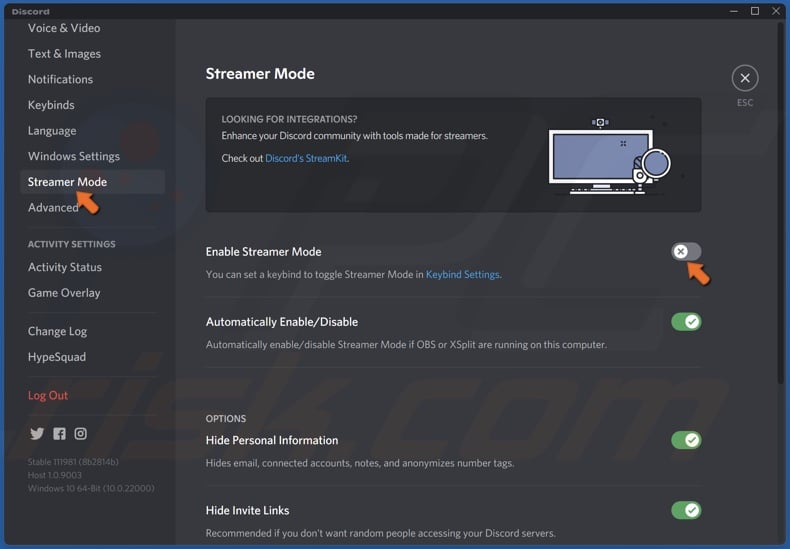
Task: Disable Hide Personal Information switch
Action: pos(686,440)
